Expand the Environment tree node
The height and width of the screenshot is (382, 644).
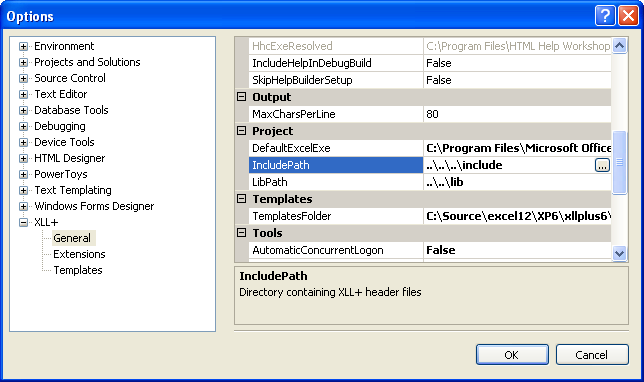[23, 46]
